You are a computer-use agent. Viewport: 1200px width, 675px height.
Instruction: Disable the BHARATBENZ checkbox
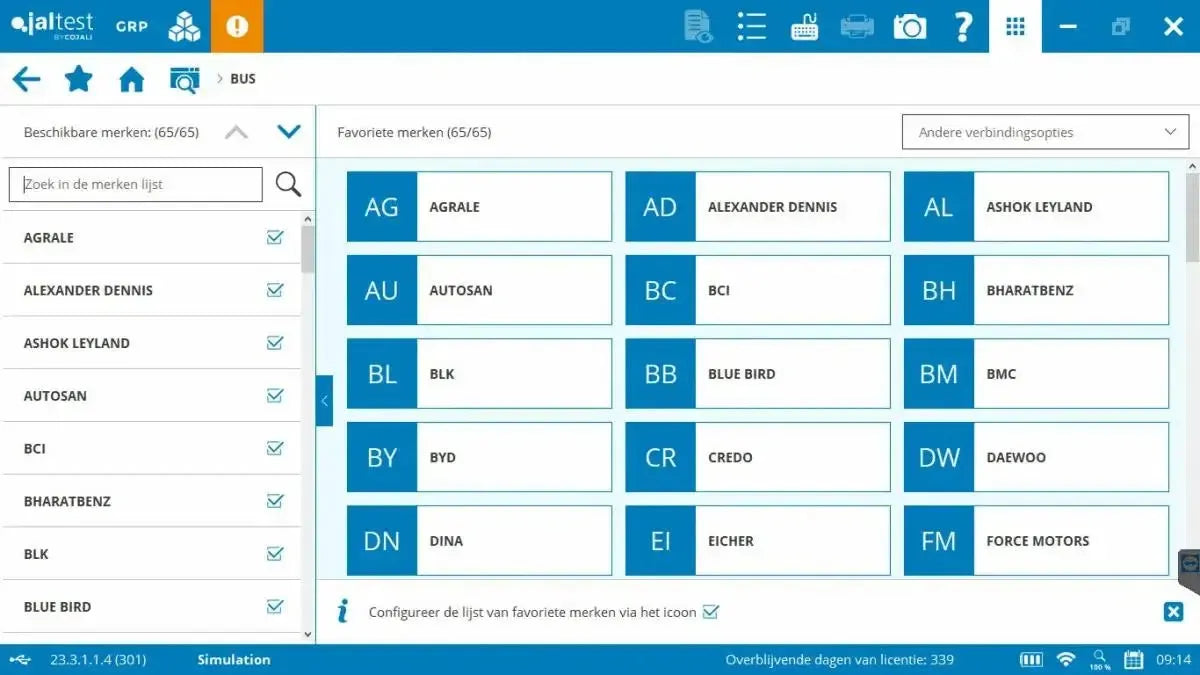pos(275,501)
